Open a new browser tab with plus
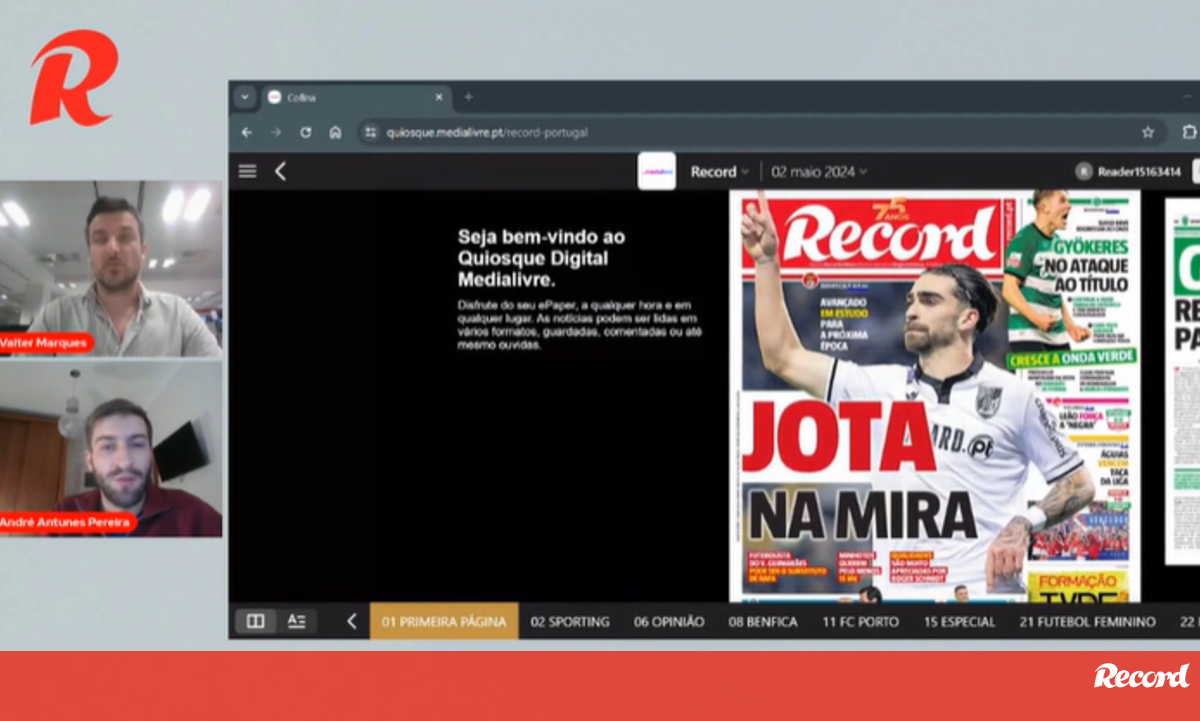Screen dimensions: 1200x721 point(468,97)
